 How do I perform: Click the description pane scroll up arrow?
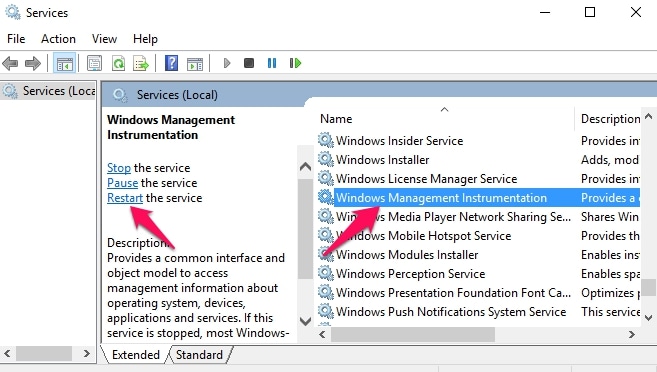coord(305,167)
